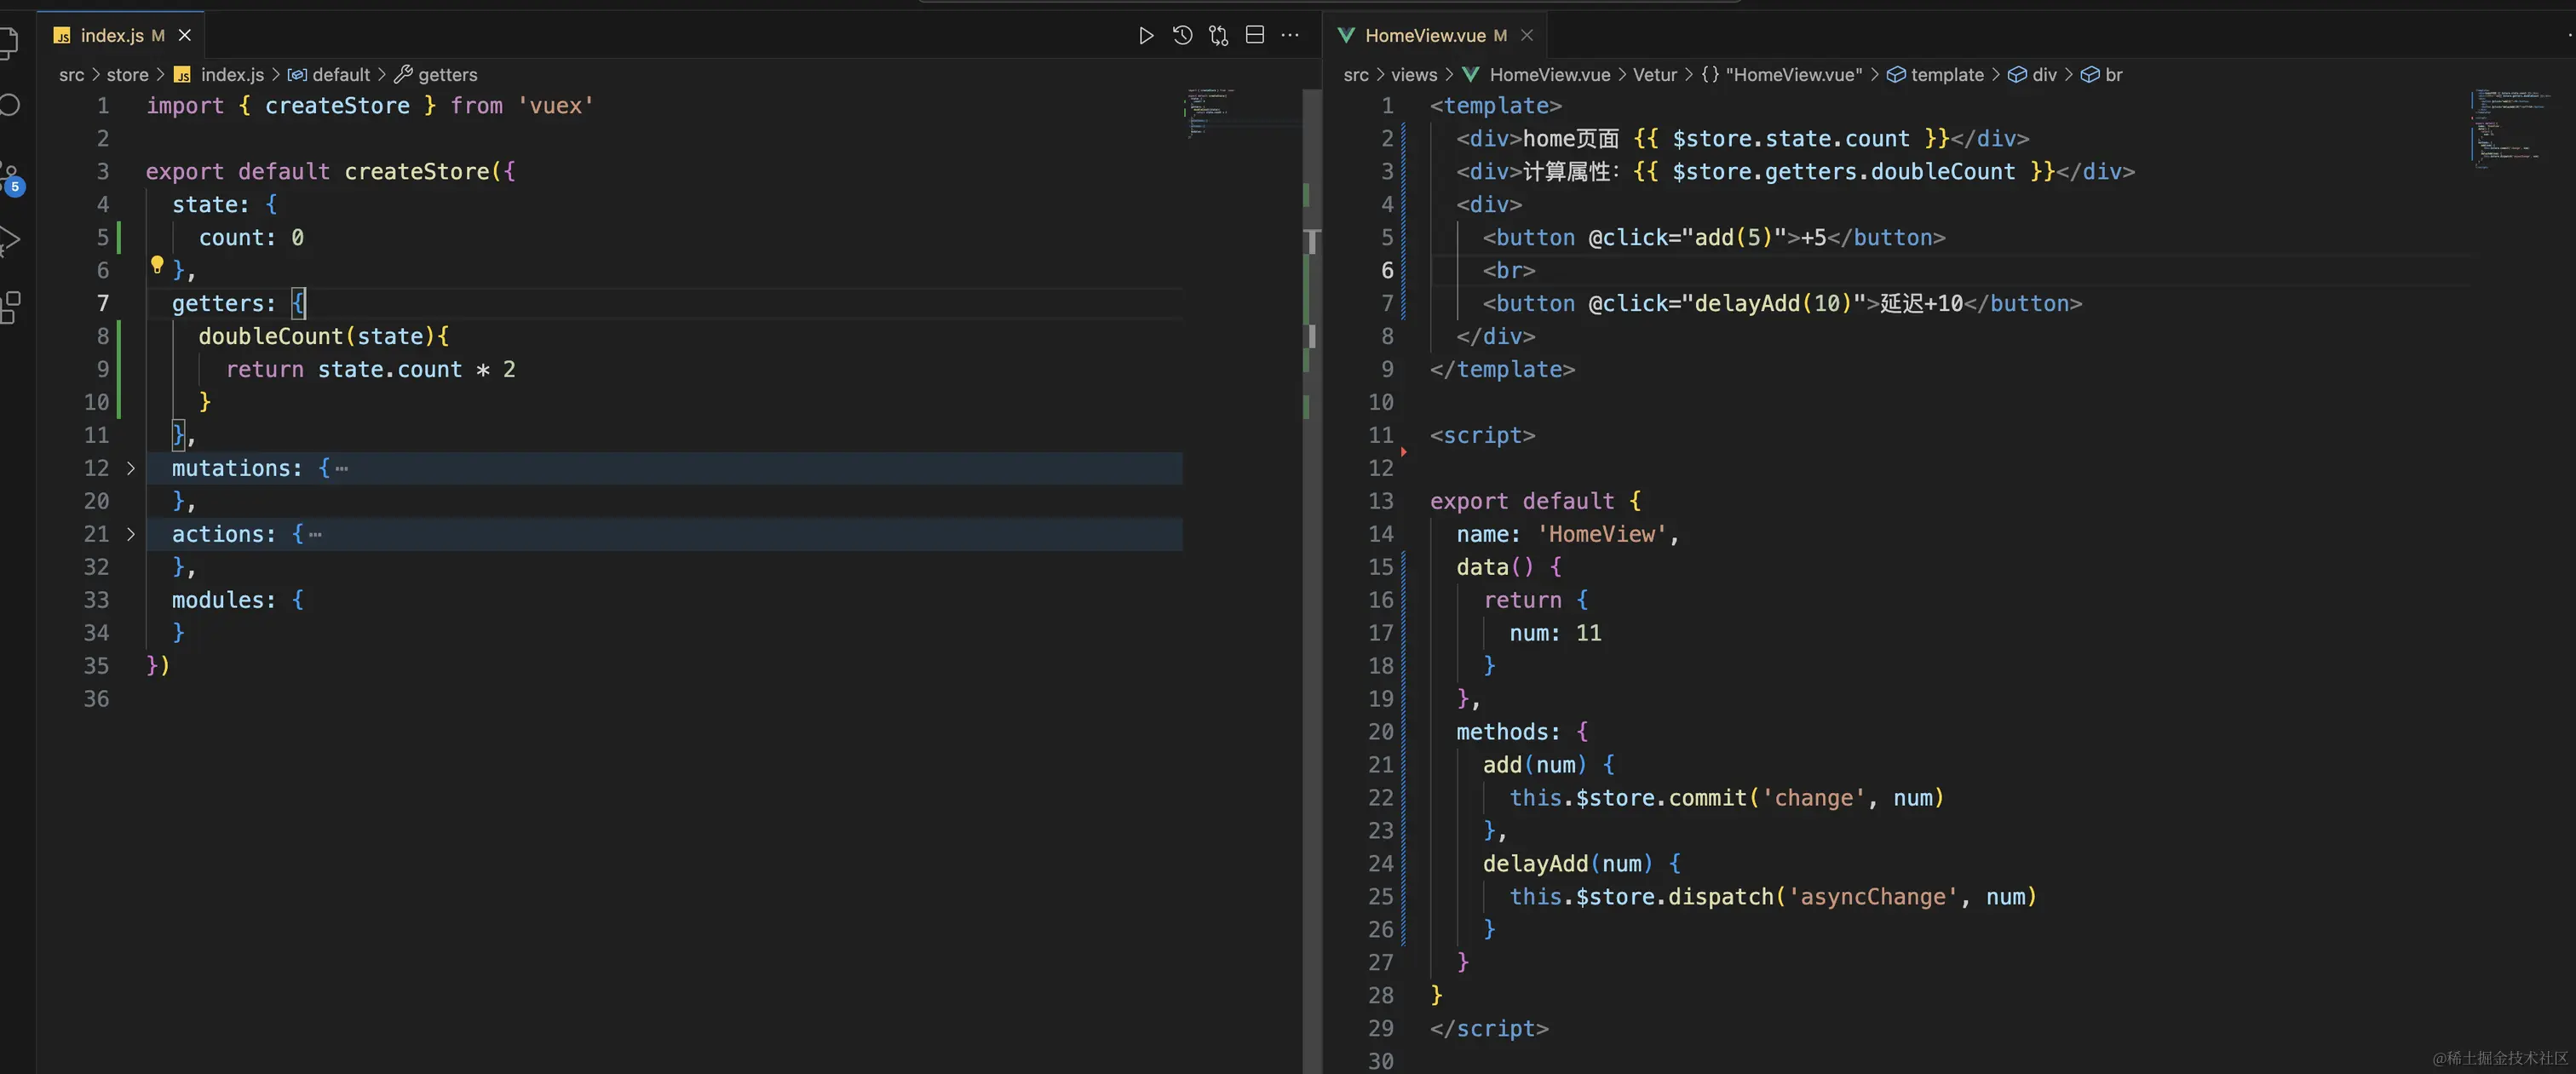Select the Search icon in the activity bar
This screenshot has width=2576, height=1074.
(x=10, y=104)
